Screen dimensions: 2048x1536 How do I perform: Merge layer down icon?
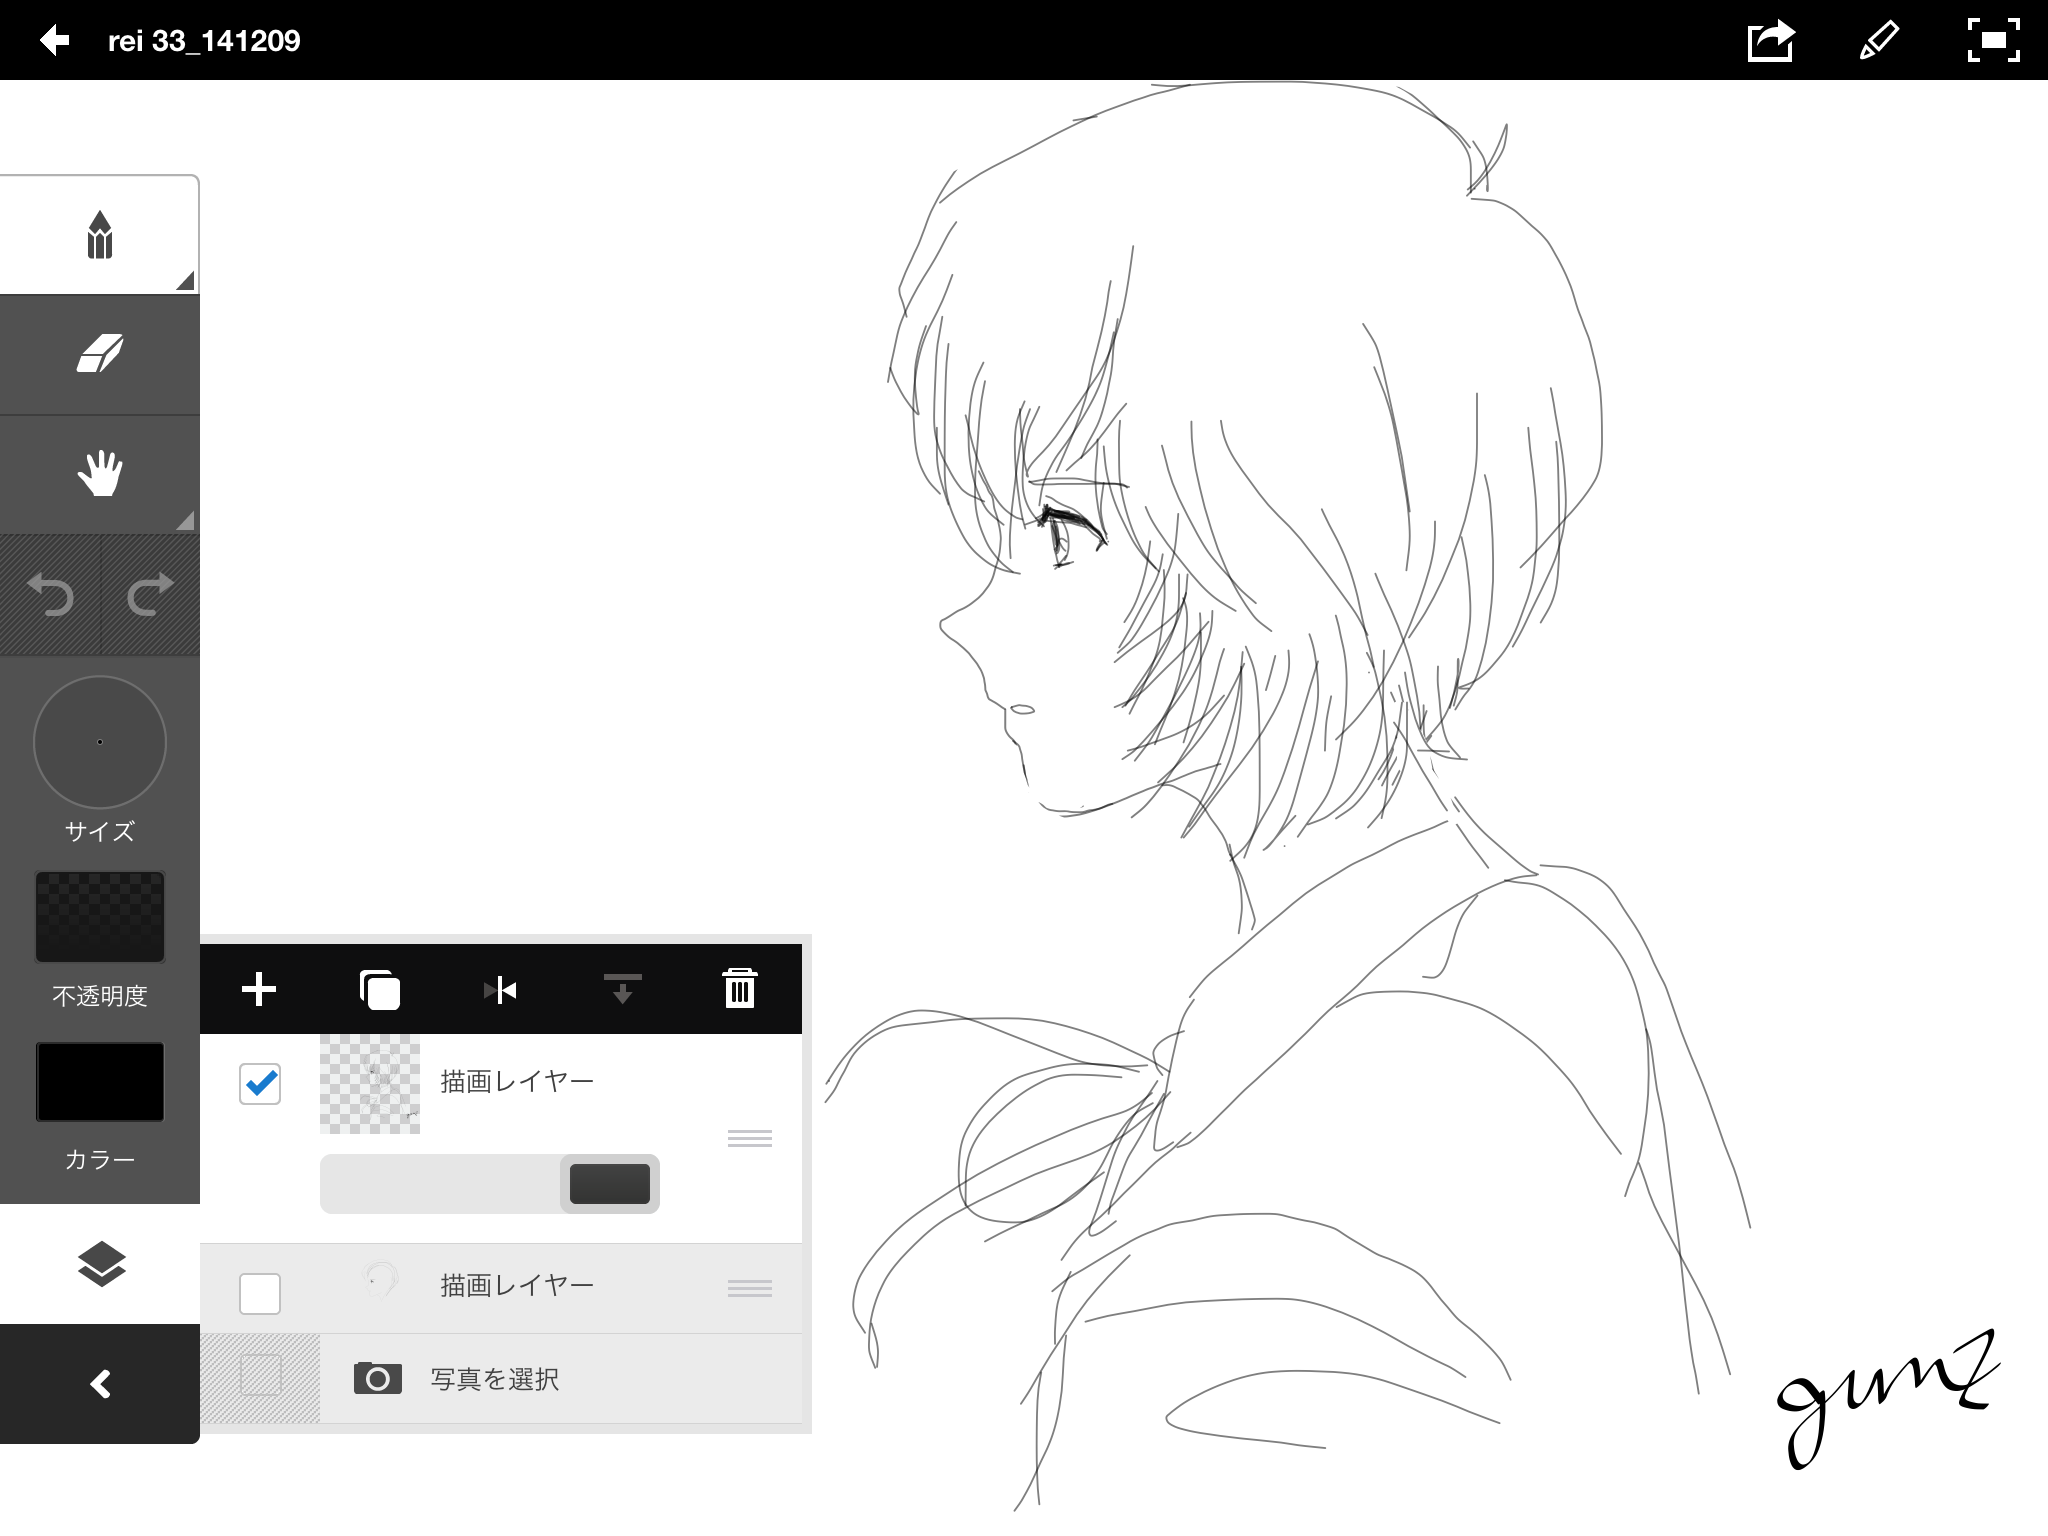coord(622,989)
